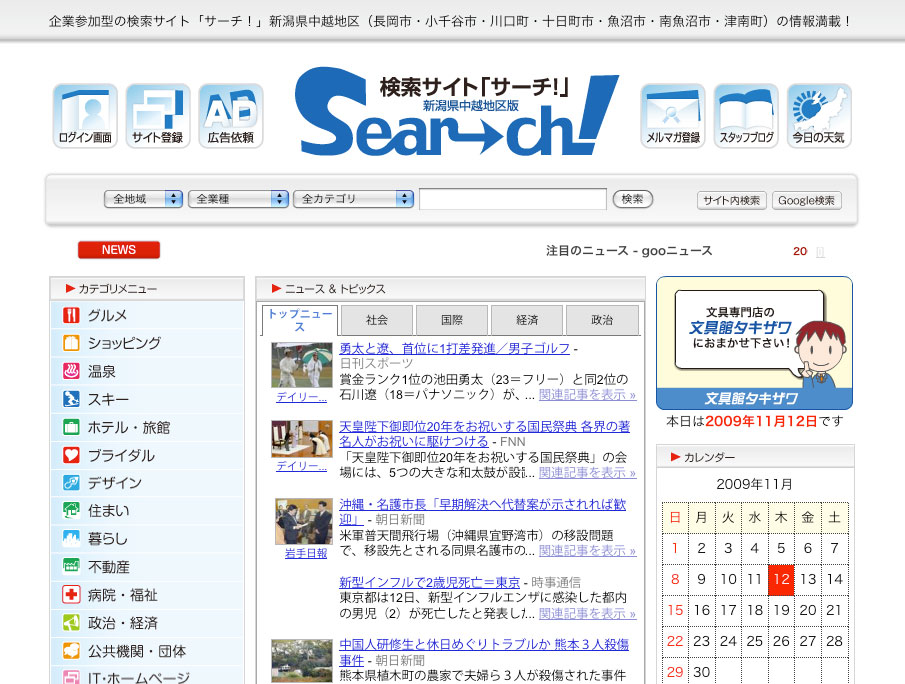905x684 pixels.
Task: Expand the 全業種 industry dropdown
Action: tap(238, 199)
